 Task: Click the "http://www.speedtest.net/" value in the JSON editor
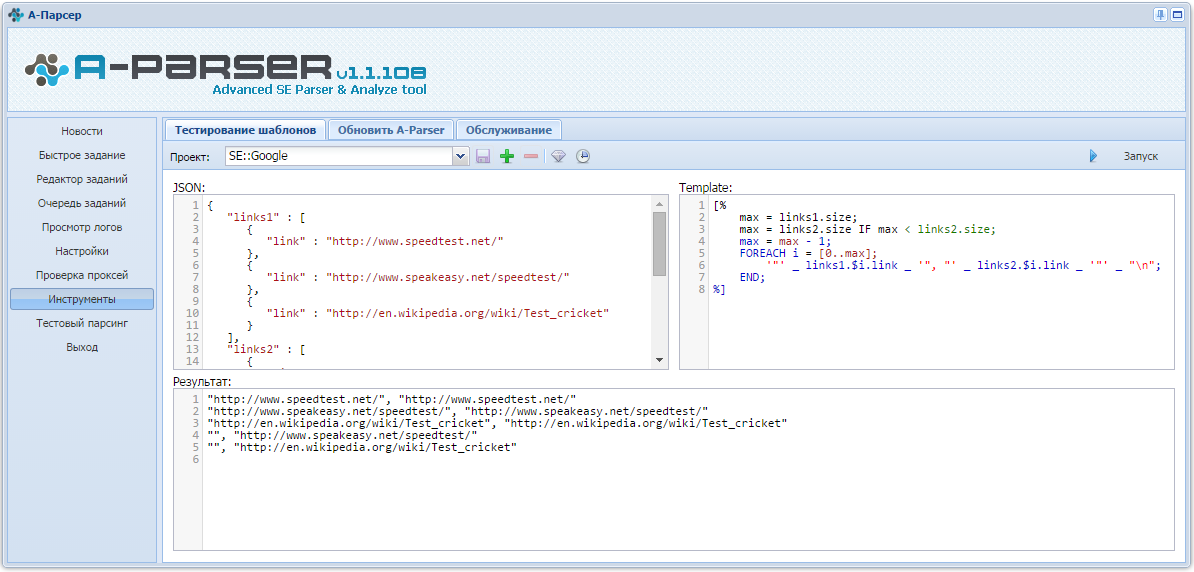[415, 241]
